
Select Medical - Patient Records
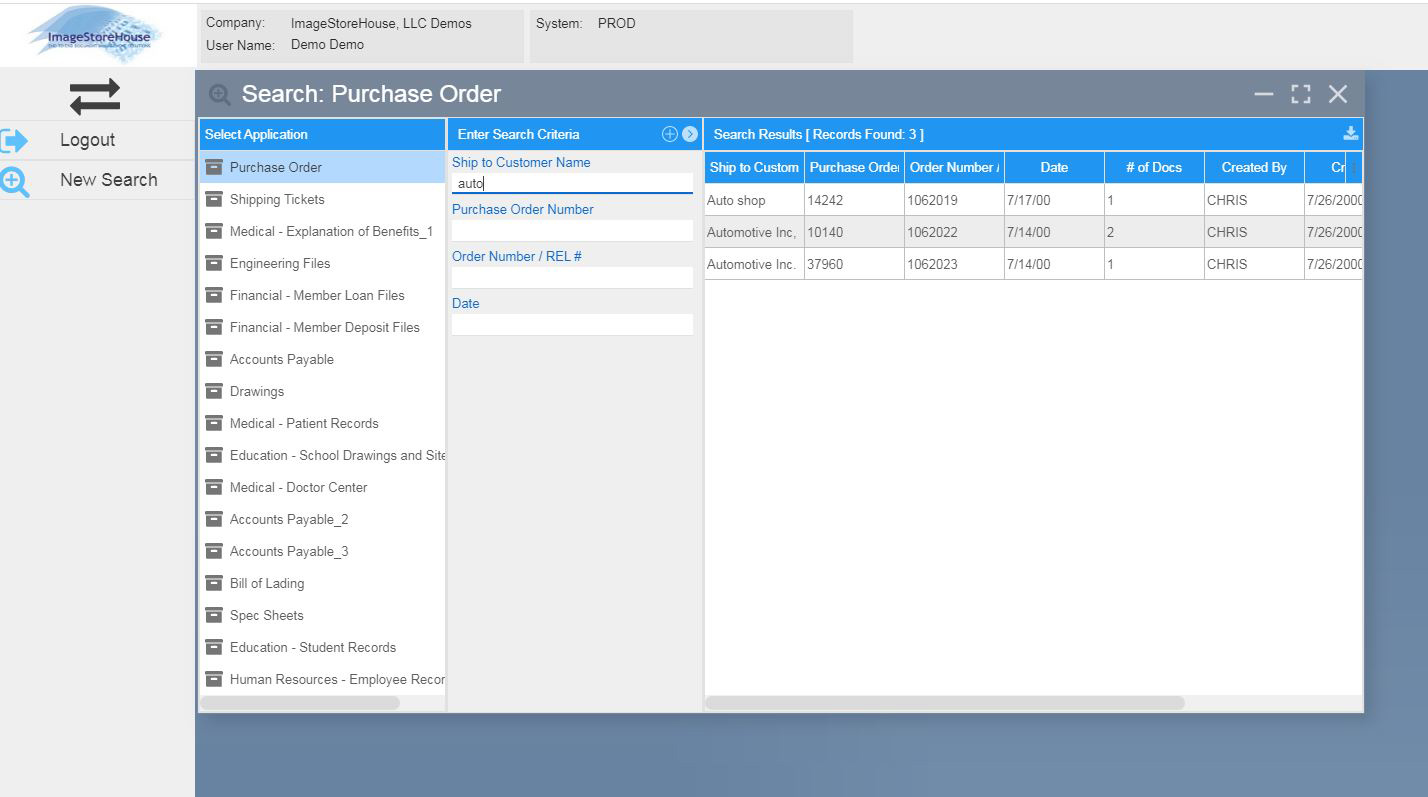tap(322, 423)
